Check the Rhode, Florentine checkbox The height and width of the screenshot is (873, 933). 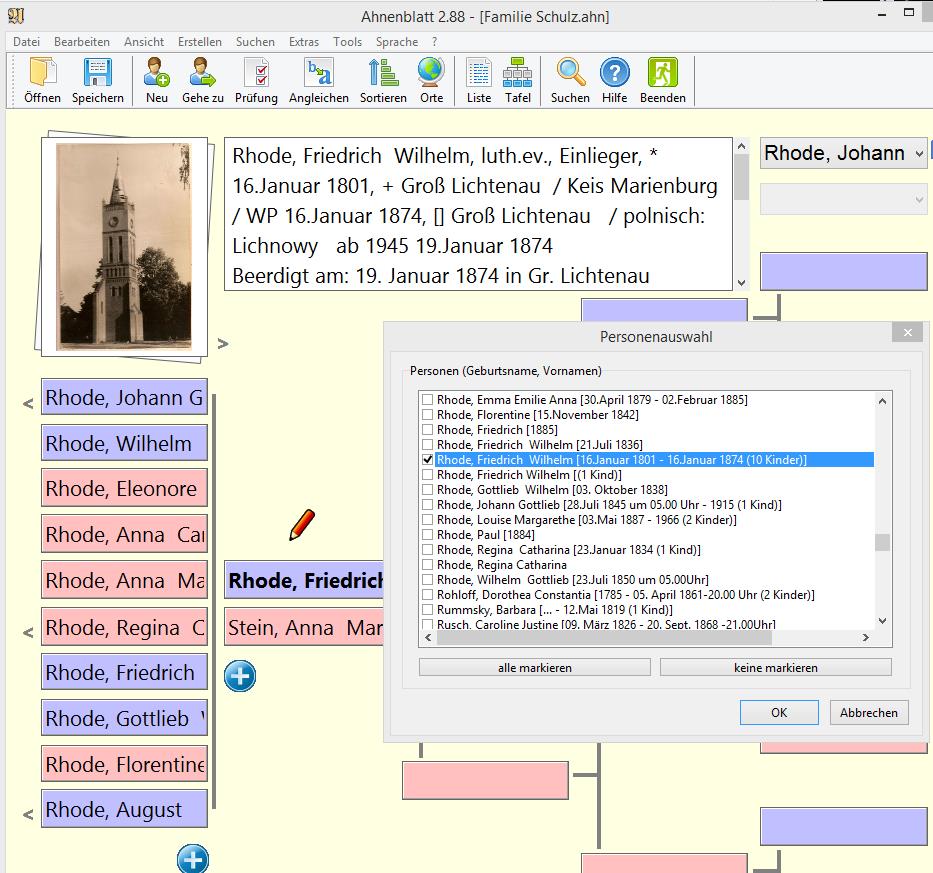tap(428, 415)
